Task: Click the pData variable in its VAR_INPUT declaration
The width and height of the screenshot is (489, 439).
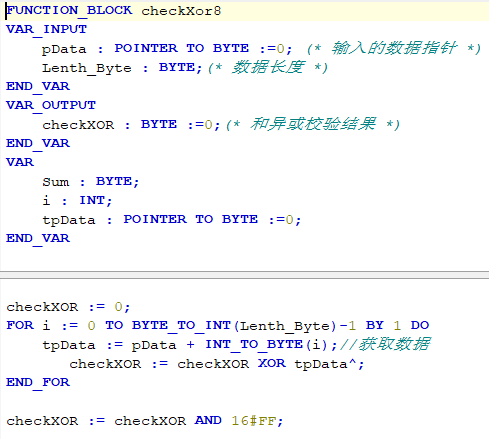Action: tap(64, 49)
